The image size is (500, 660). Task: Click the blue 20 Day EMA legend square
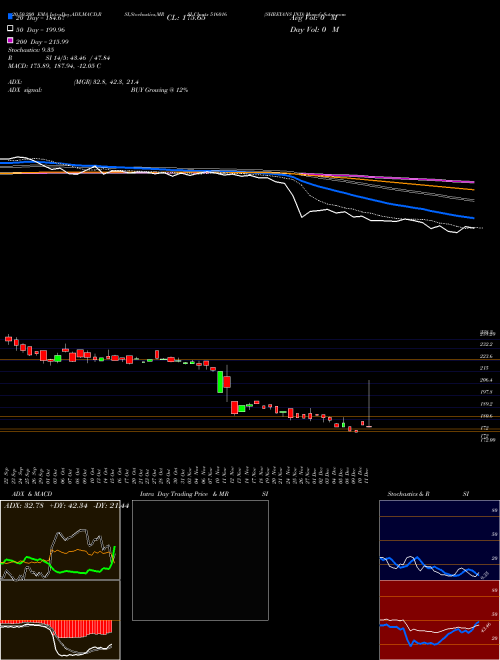pyautogui.click(x=10, y=16)
